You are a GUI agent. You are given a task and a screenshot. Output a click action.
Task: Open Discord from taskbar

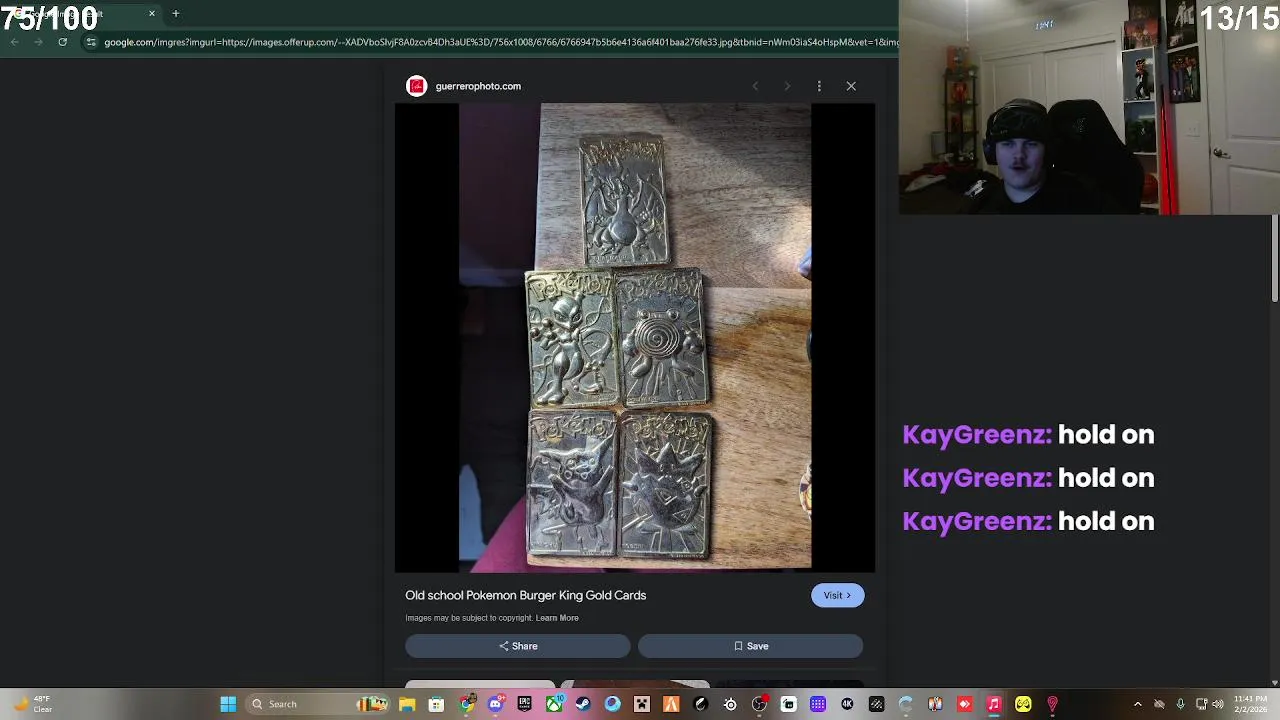pyautogui.click(x=495, y=704)
